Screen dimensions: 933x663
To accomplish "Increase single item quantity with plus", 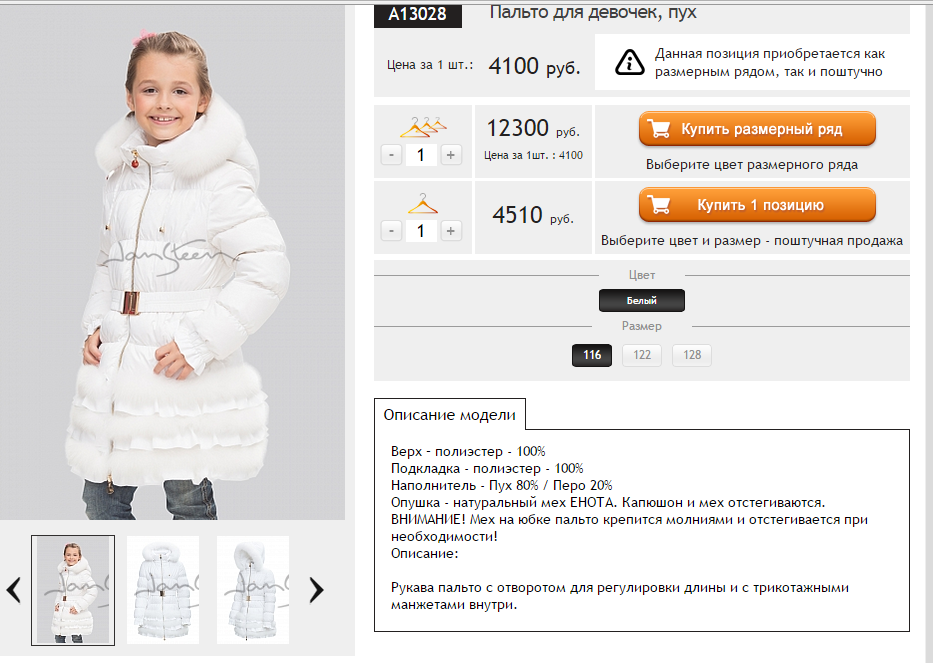I will 450,231.
